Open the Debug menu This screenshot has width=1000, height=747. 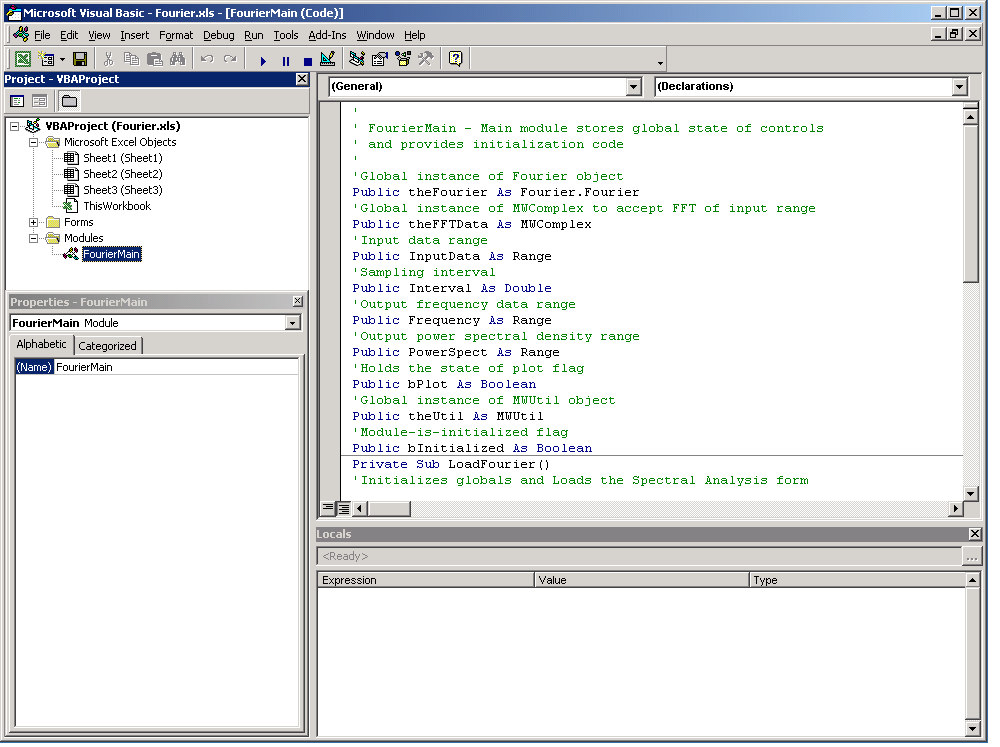pyautogui.click(x=219, y=35)
